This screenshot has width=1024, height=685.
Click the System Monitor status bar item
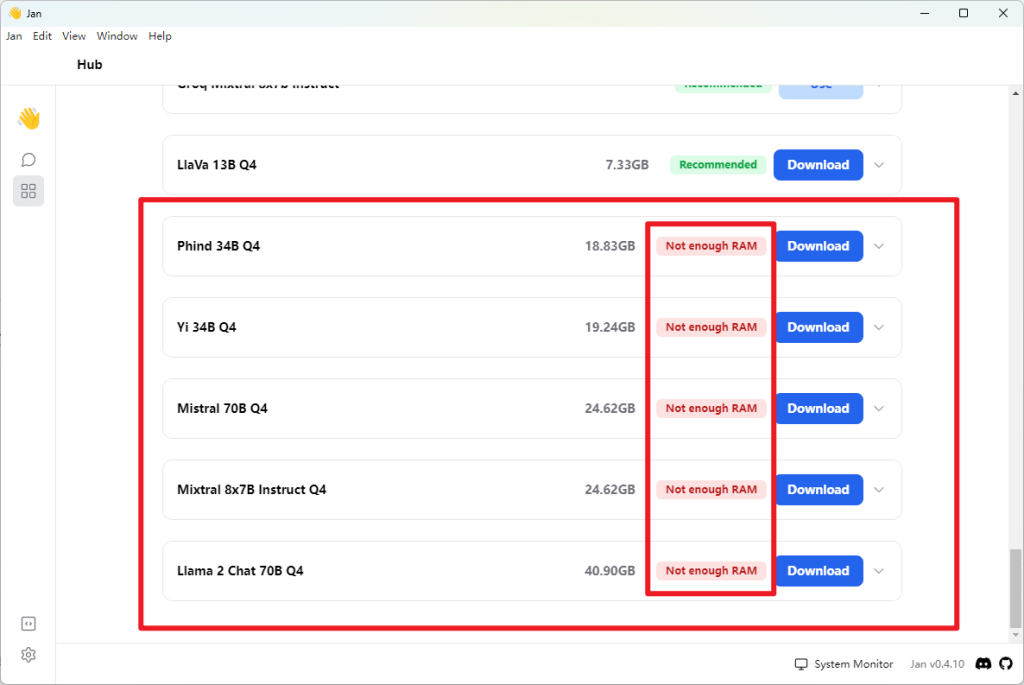(x=837, y=664)
